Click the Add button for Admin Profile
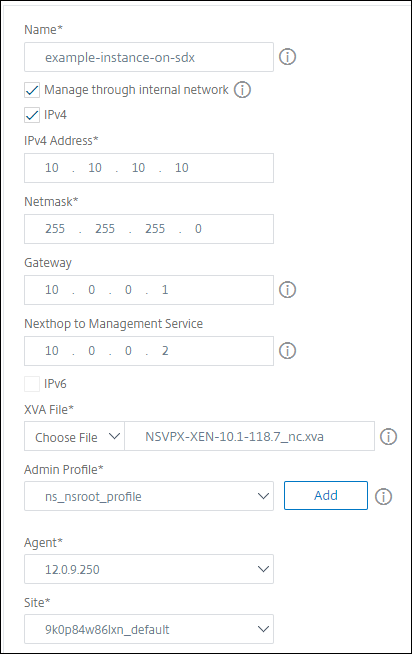This screenshot has width=412, height=654. tap(326, 496)
